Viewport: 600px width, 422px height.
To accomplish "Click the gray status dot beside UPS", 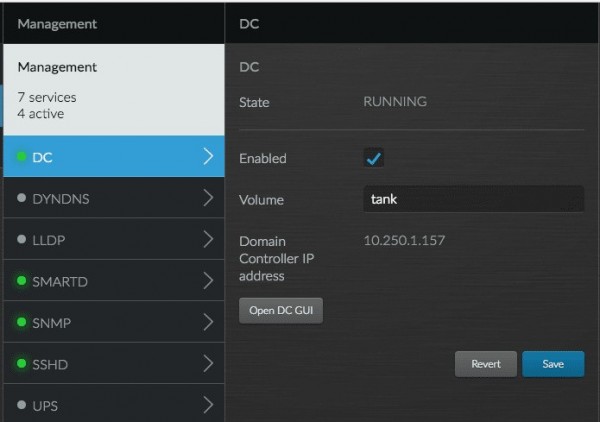I will [x=22, y=405].
